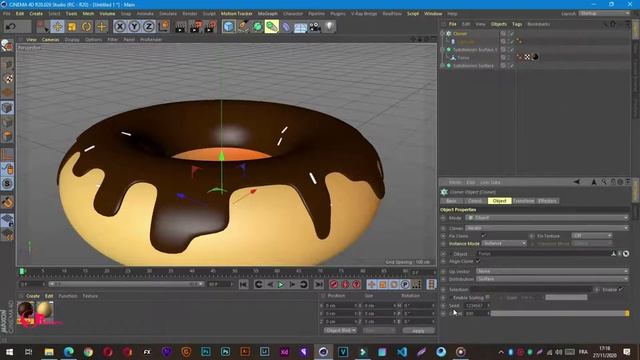Click Render View clapperboard icon

(180, 27)
